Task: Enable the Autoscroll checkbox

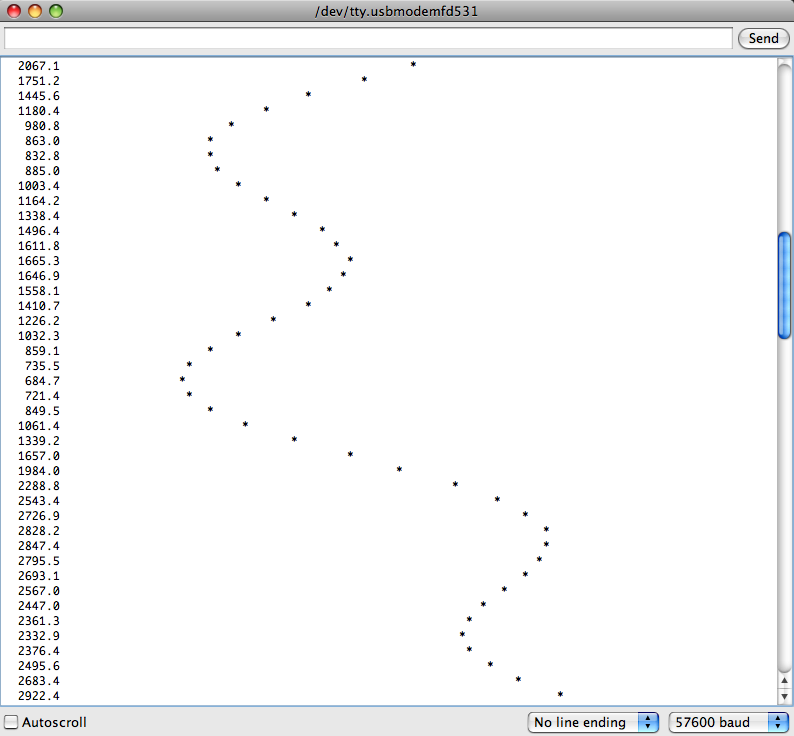Action: [x=11, y=722]
